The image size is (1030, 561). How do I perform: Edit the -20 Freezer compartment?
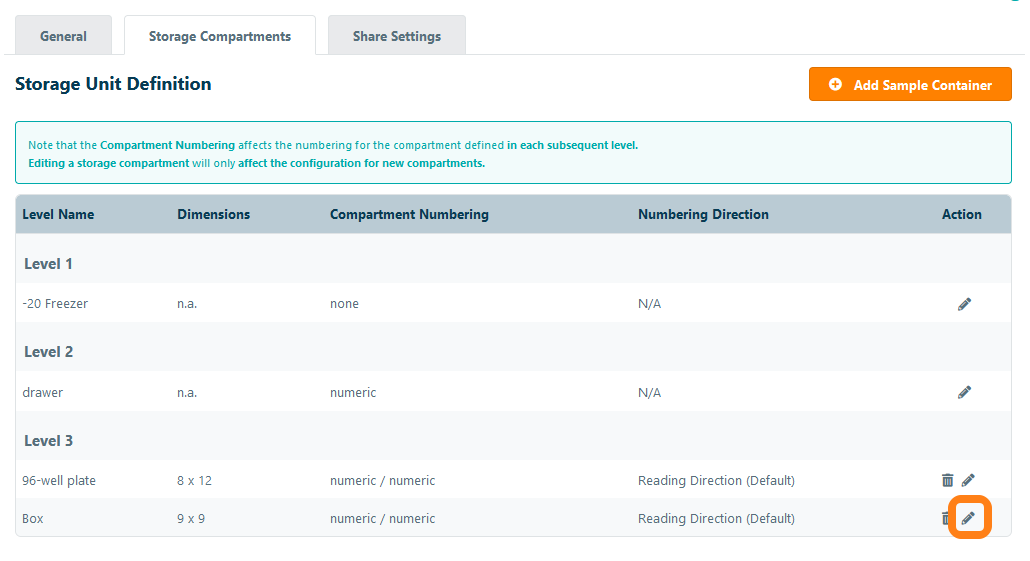[x=964, y=304]
